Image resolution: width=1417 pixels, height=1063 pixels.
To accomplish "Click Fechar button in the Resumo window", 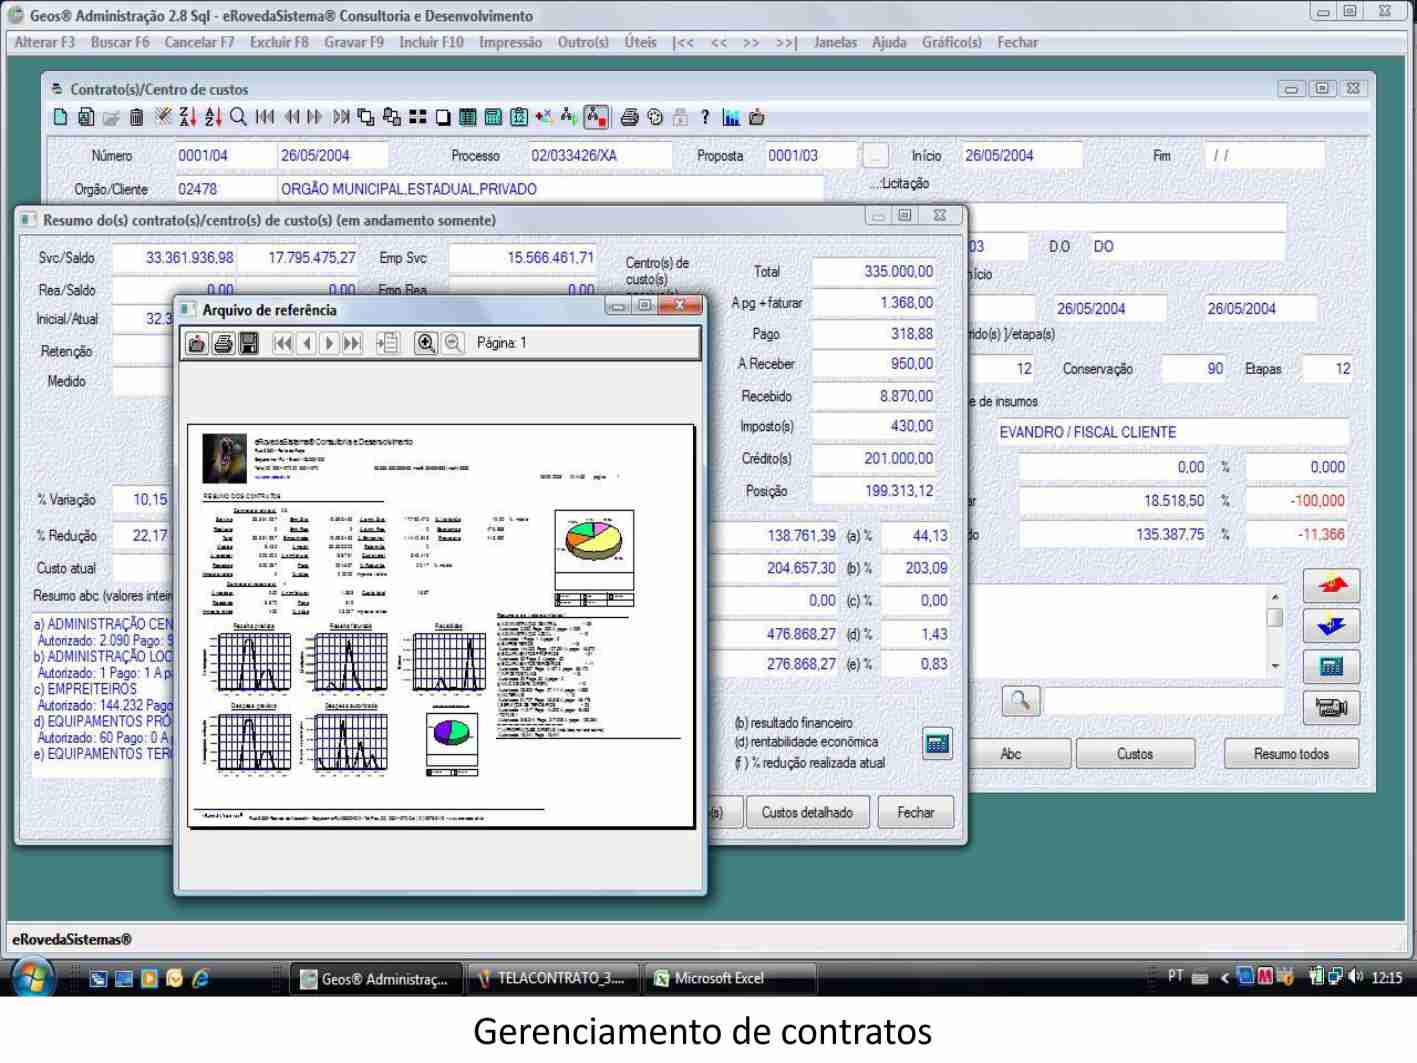I will tap(915, 812).
